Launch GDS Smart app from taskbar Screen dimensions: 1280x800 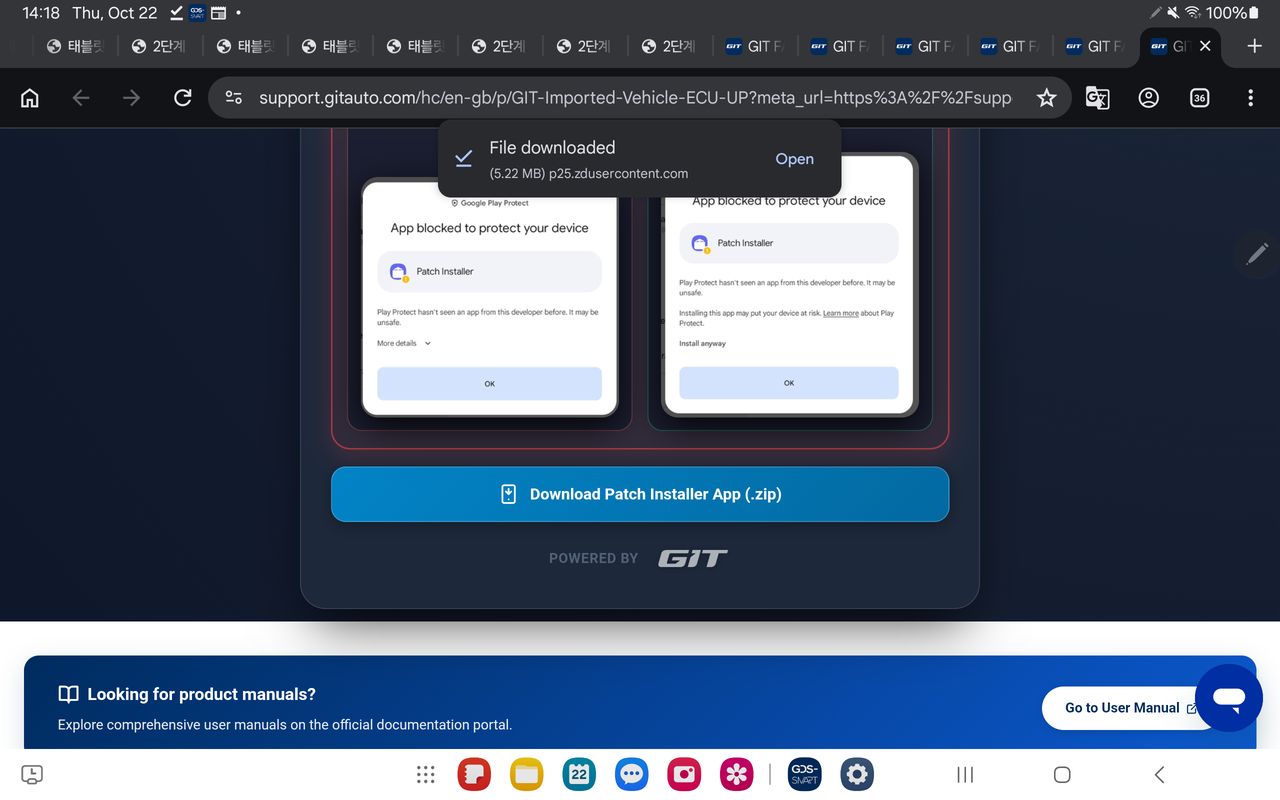(804, 774)
